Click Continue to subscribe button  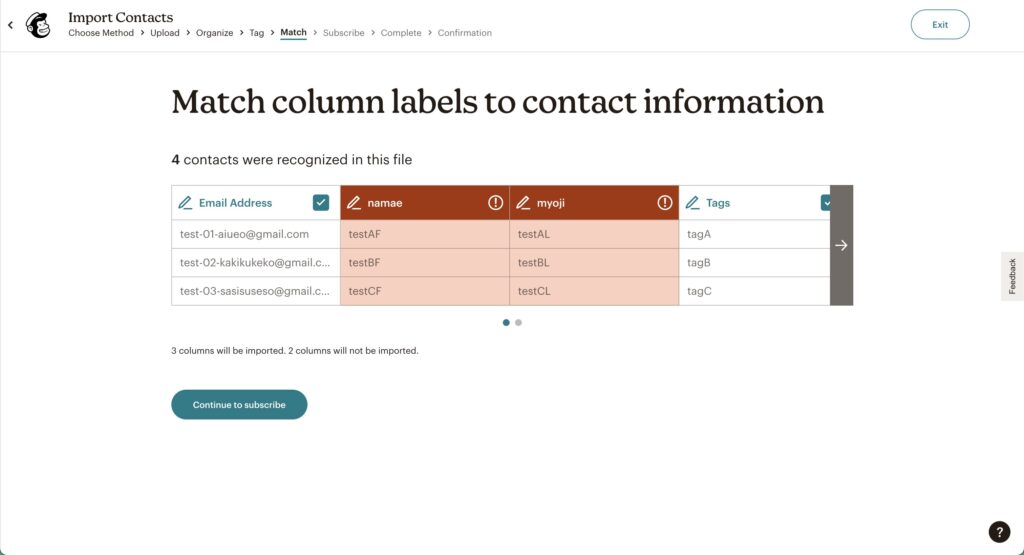click(239, 405)
